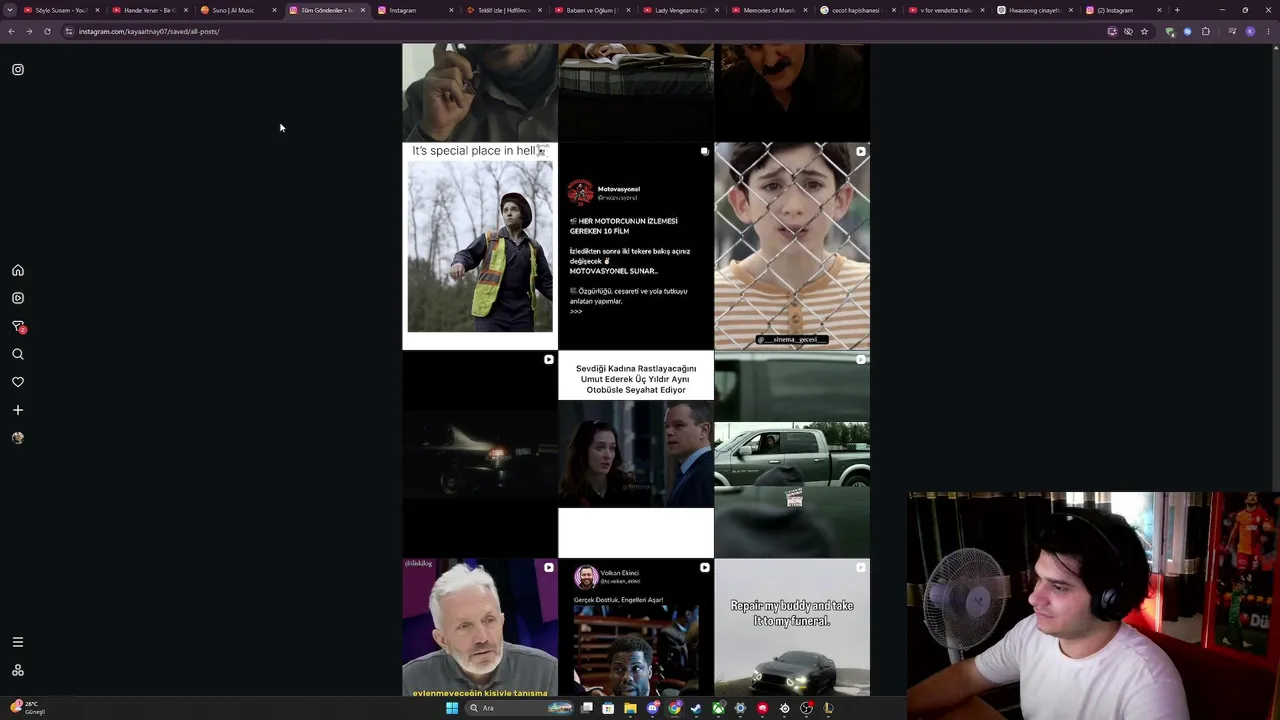Open the man holding pen saved post

(x=480, y=92)
